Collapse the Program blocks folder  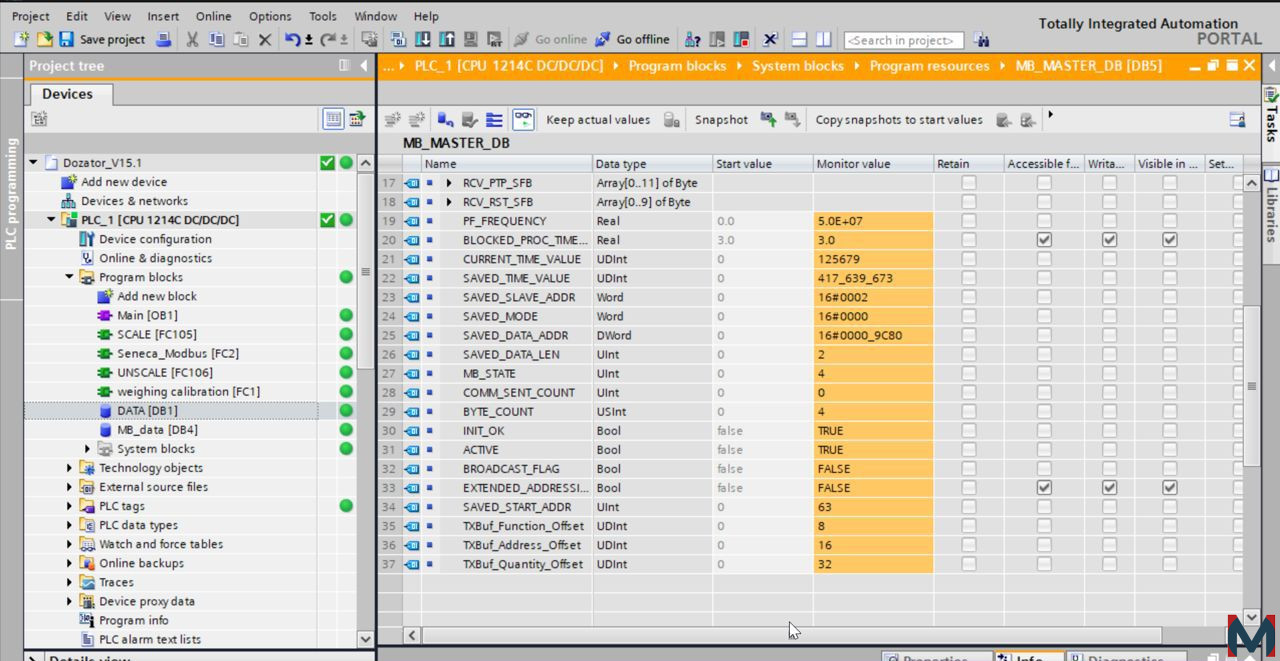click(69, 277)
